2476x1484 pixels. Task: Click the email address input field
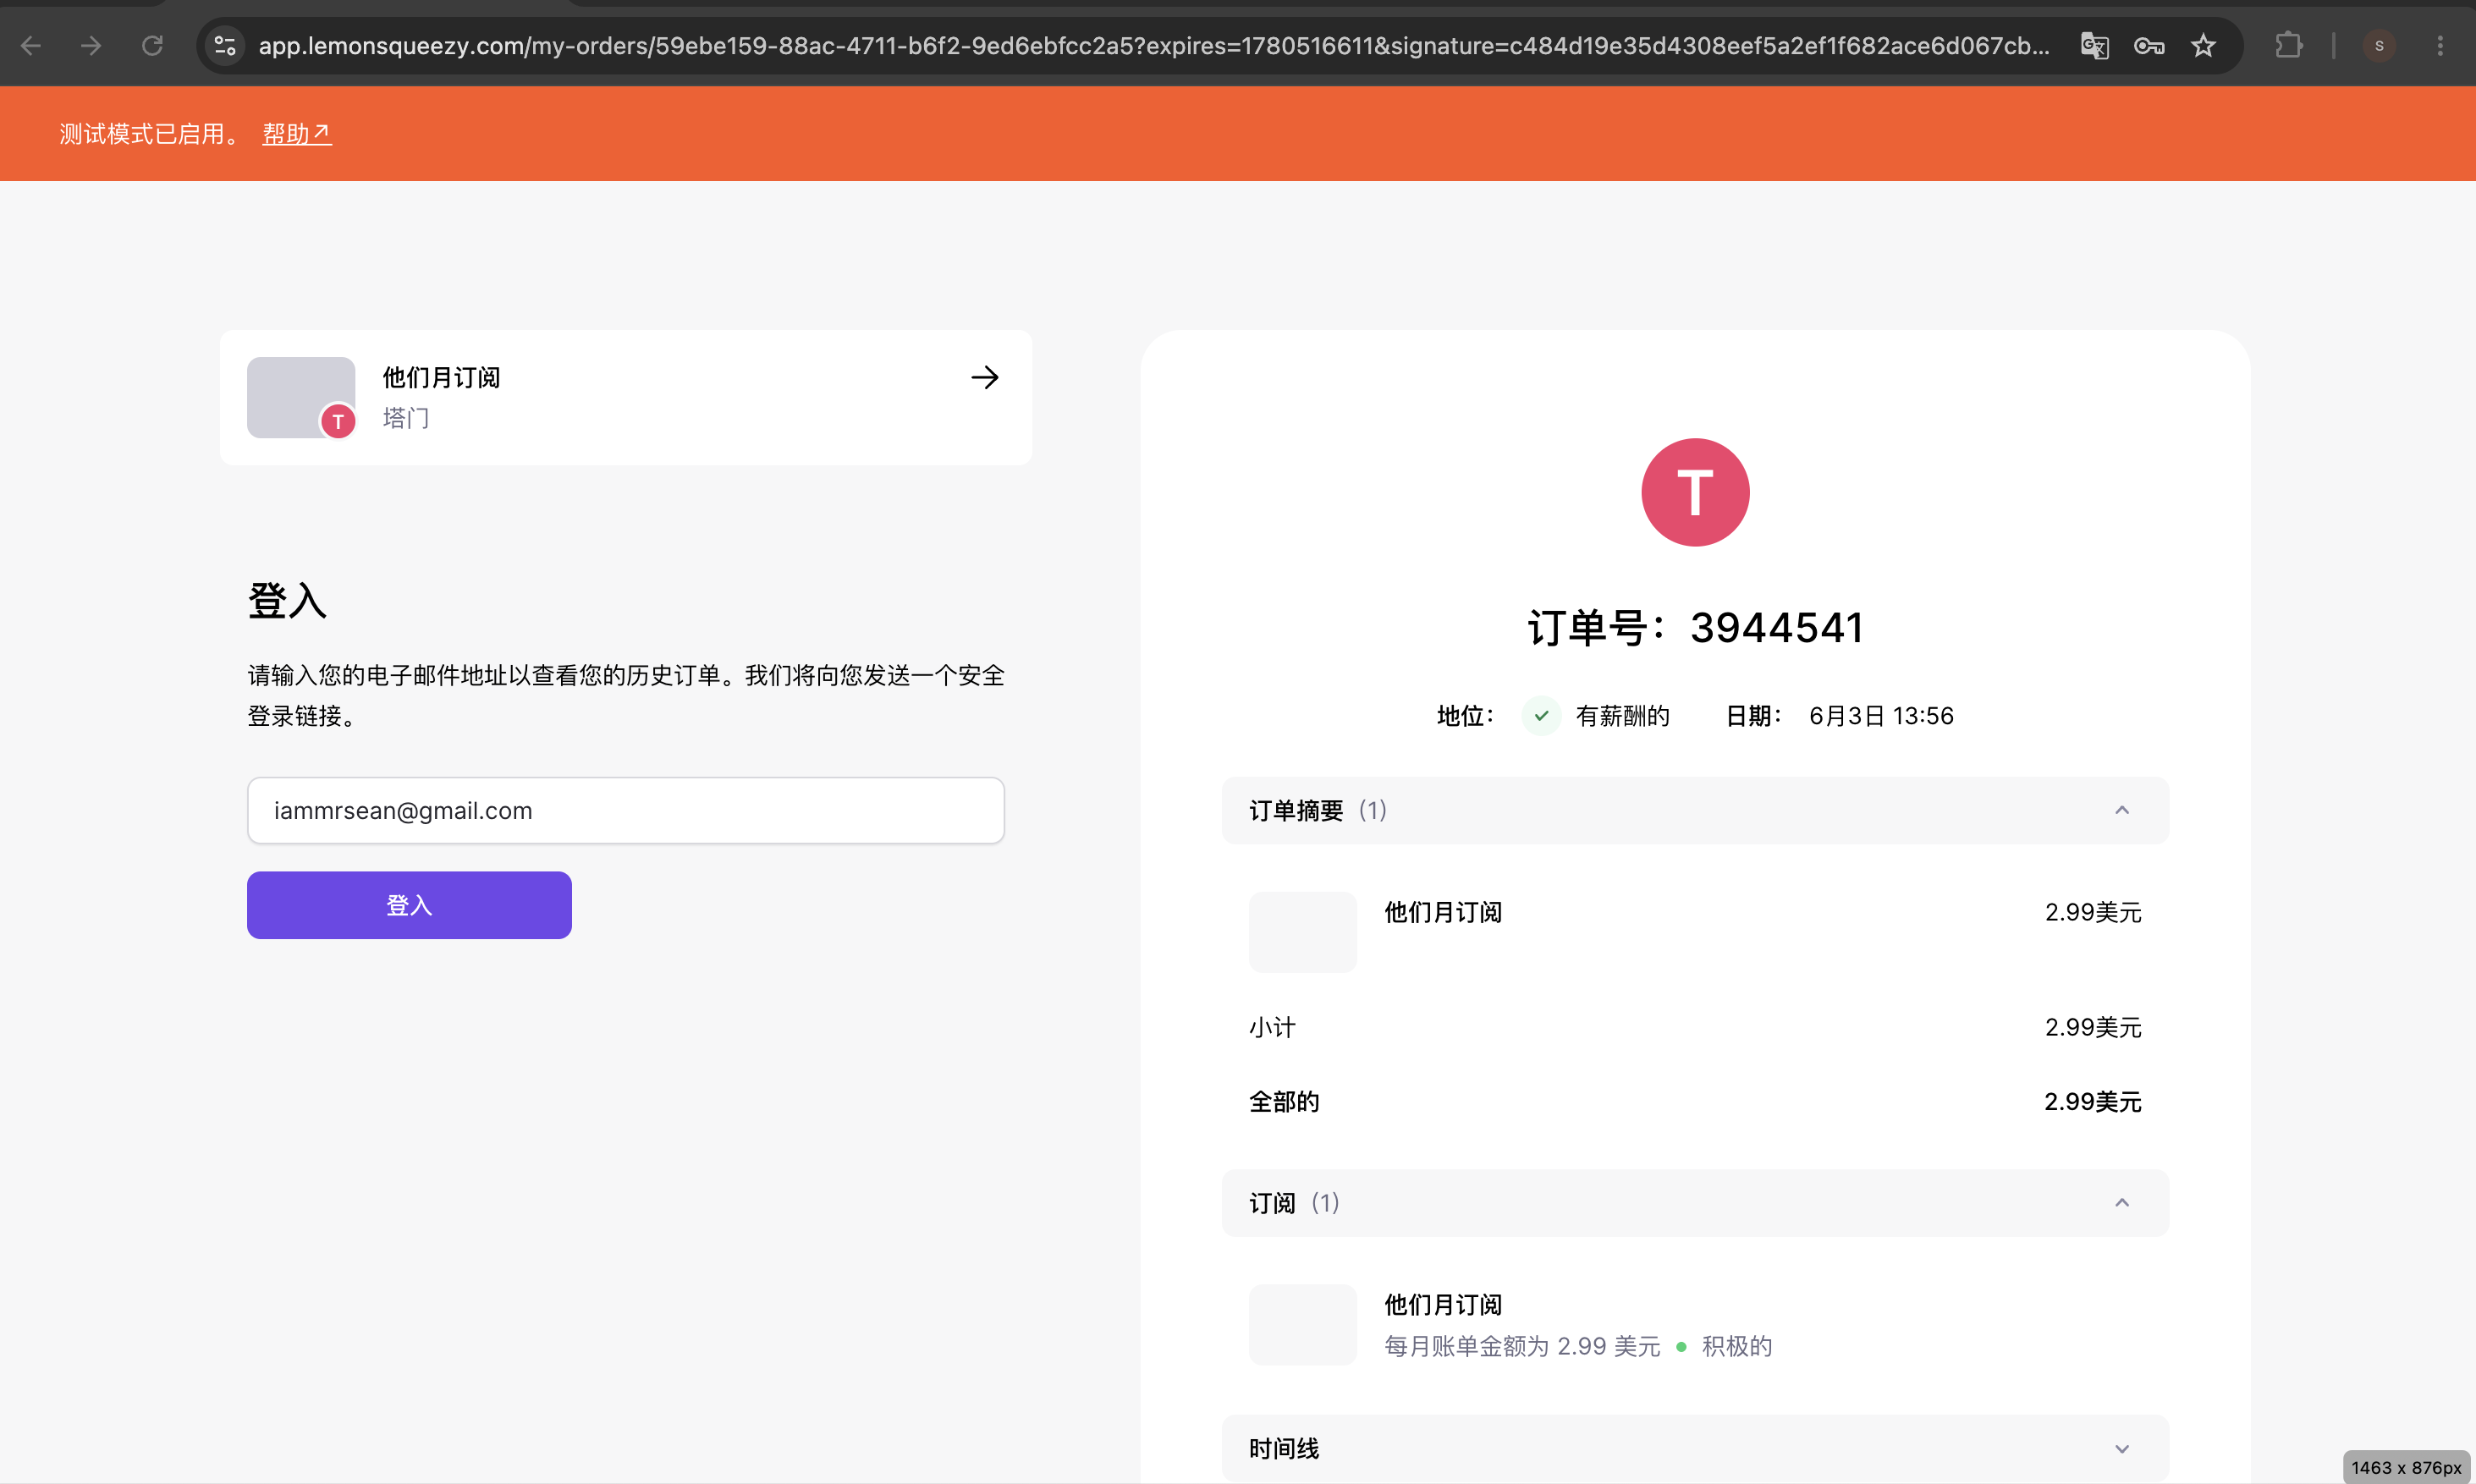click(x=626, y=810)
